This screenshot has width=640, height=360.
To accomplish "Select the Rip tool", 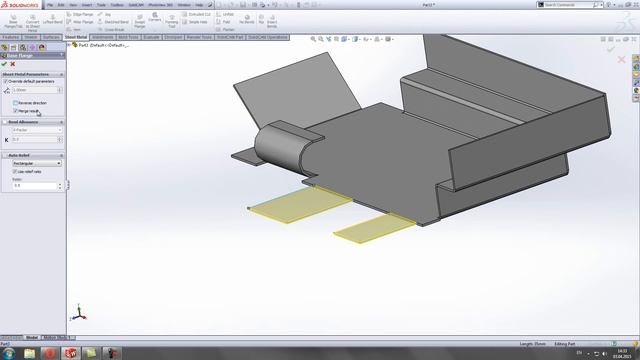I will click(x=261, y=19).
